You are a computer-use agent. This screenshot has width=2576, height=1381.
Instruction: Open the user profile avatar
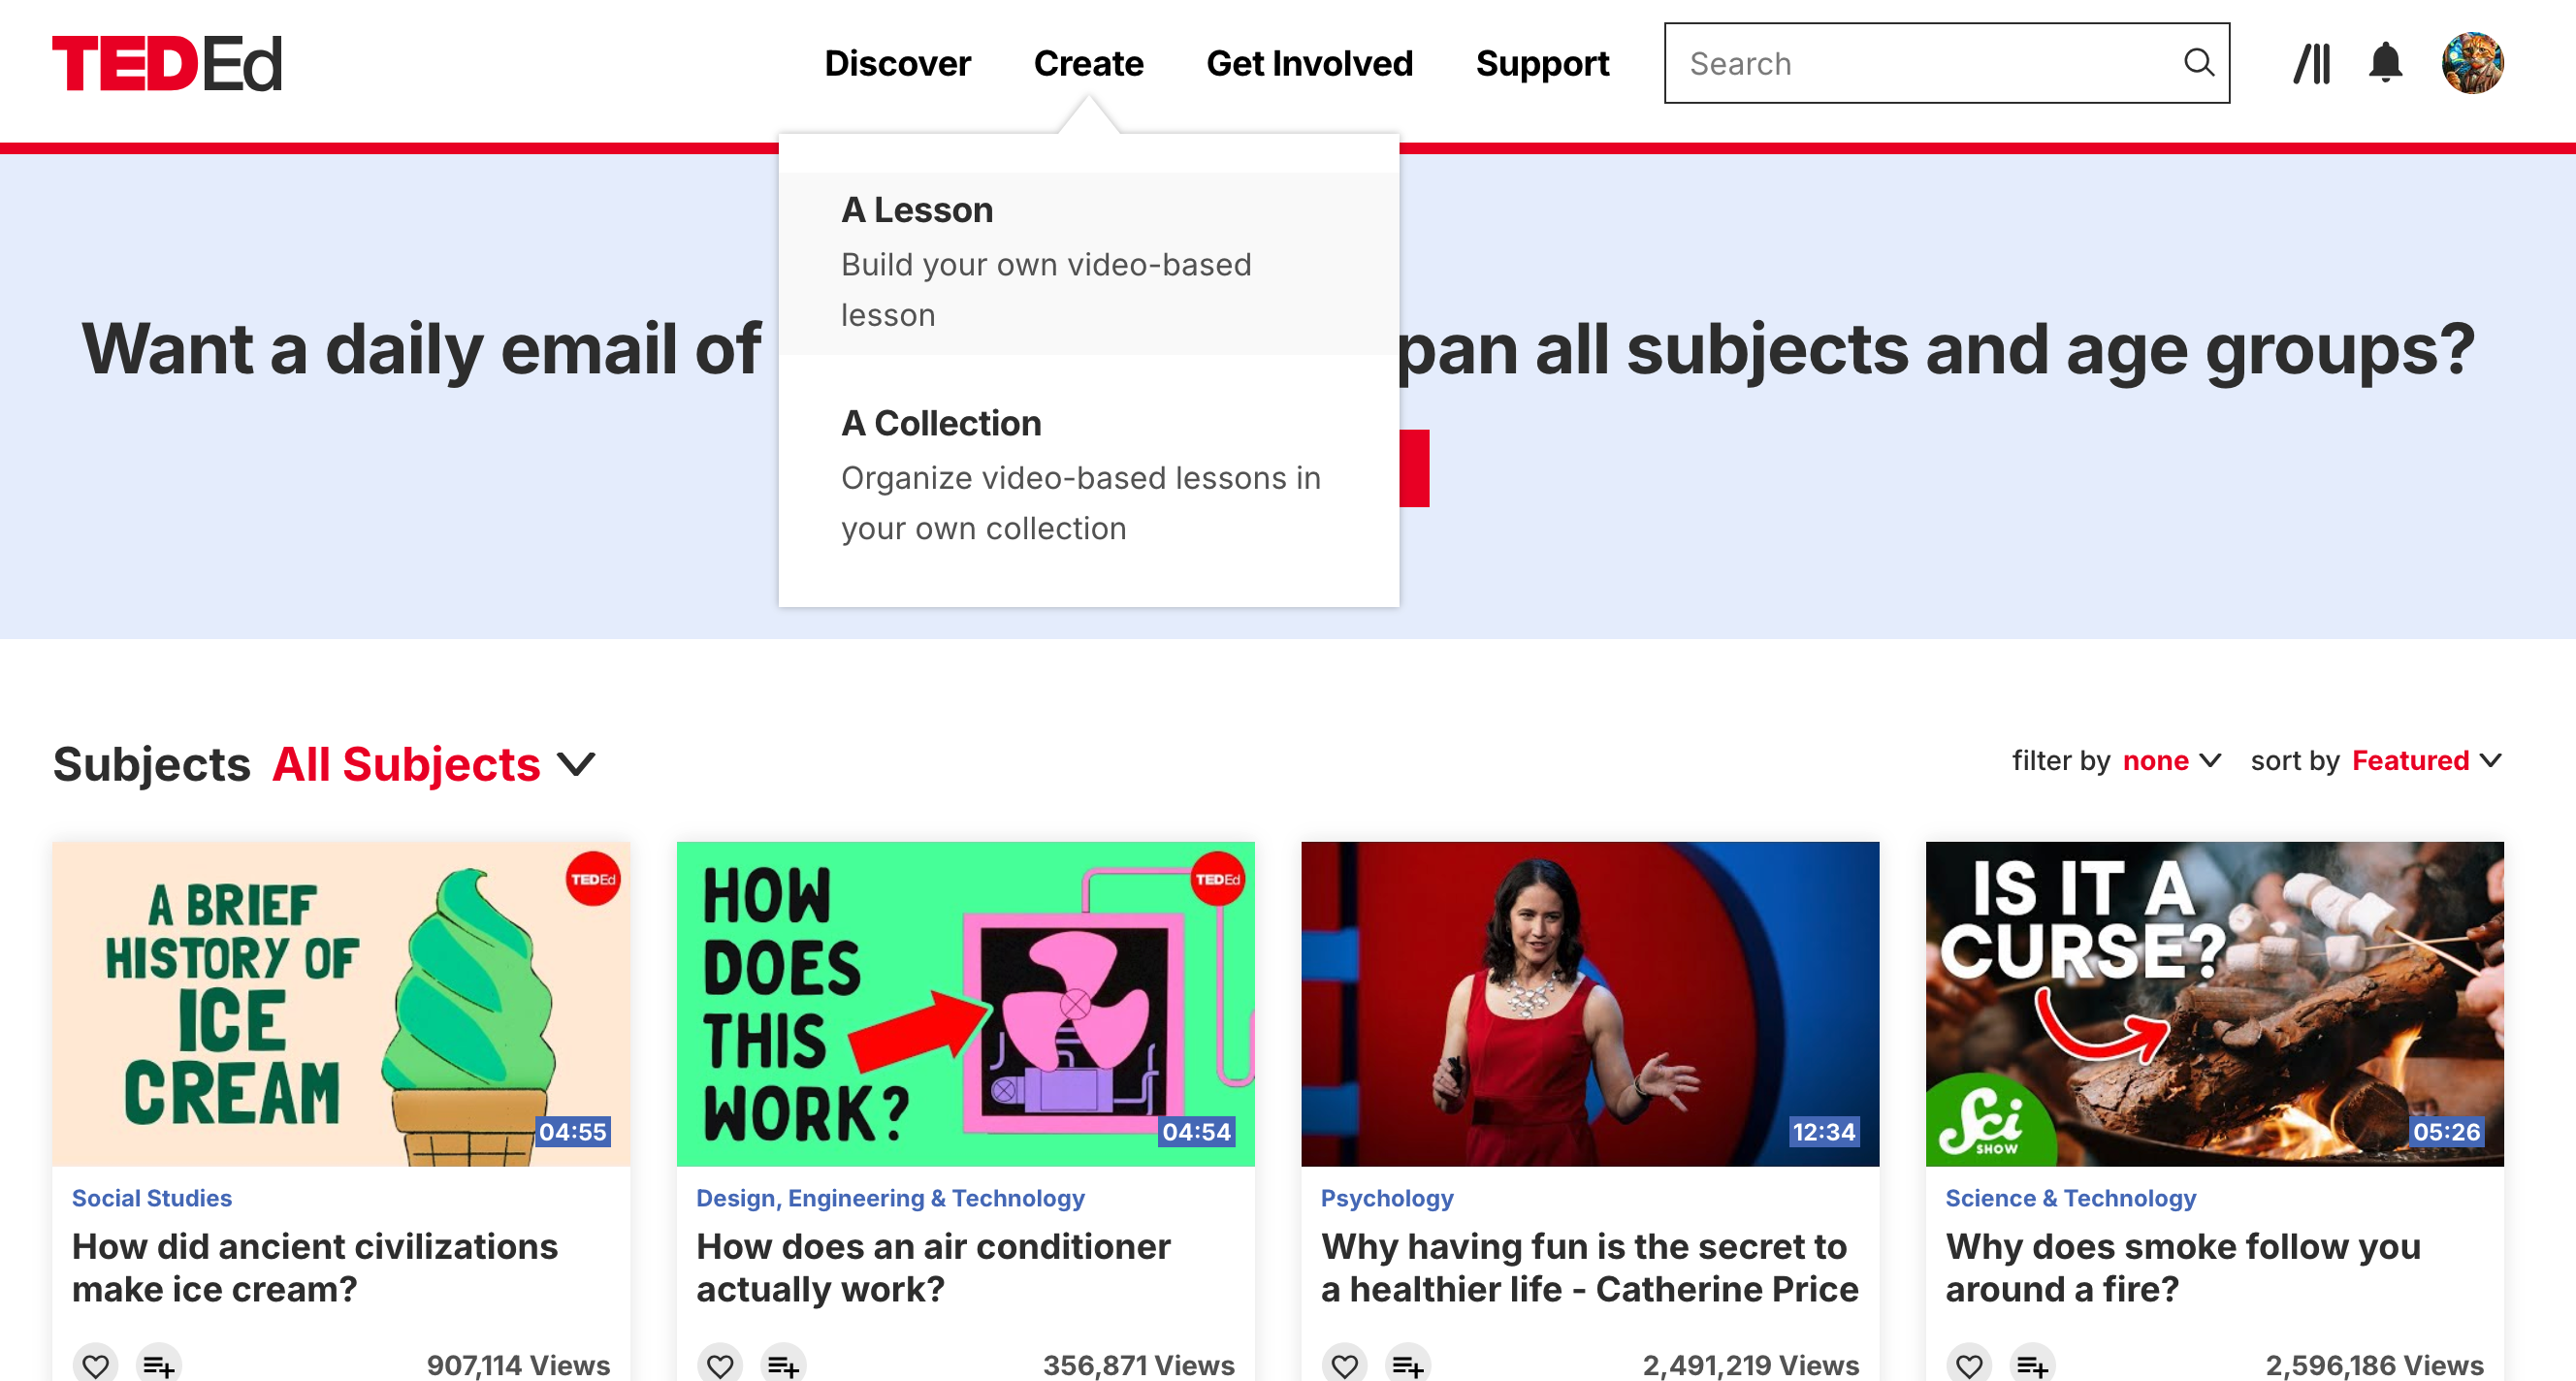click(x=2471, y=63)
